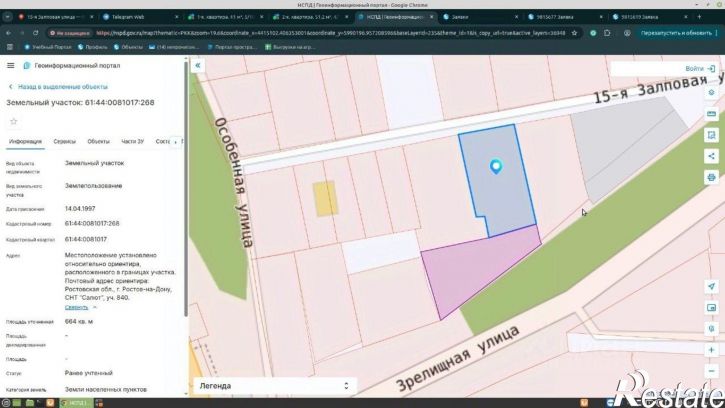This screenshot has width=725, height=408.
Task: Switch to the Части ЗУ tab
Action: tap(133, 142)
